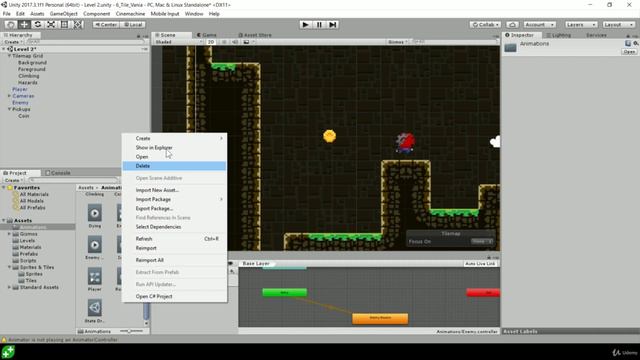Select the Scale tool in toolbar
The height and width of the screenshot is (360, 640).
51,24
